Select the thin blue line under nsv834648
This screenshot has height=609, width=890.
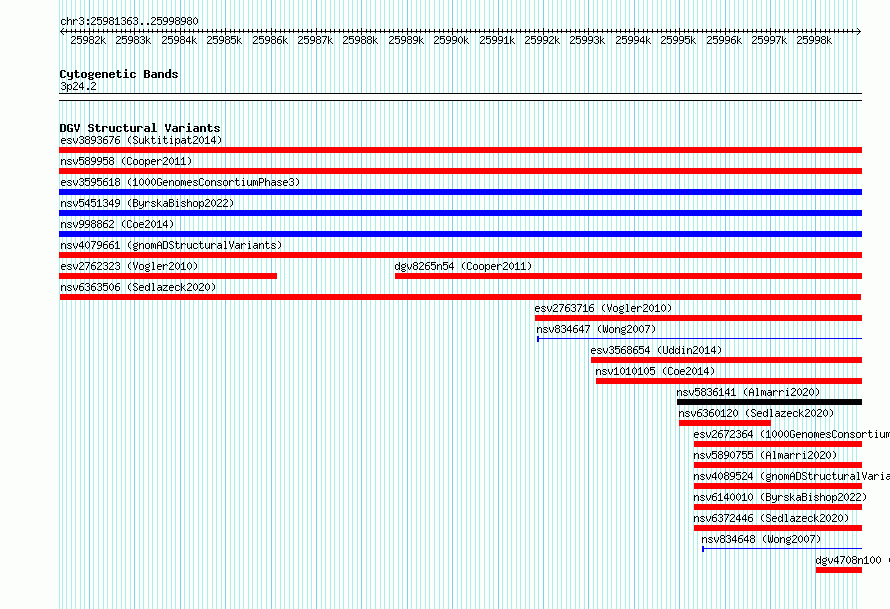click(x=782, y=549)
